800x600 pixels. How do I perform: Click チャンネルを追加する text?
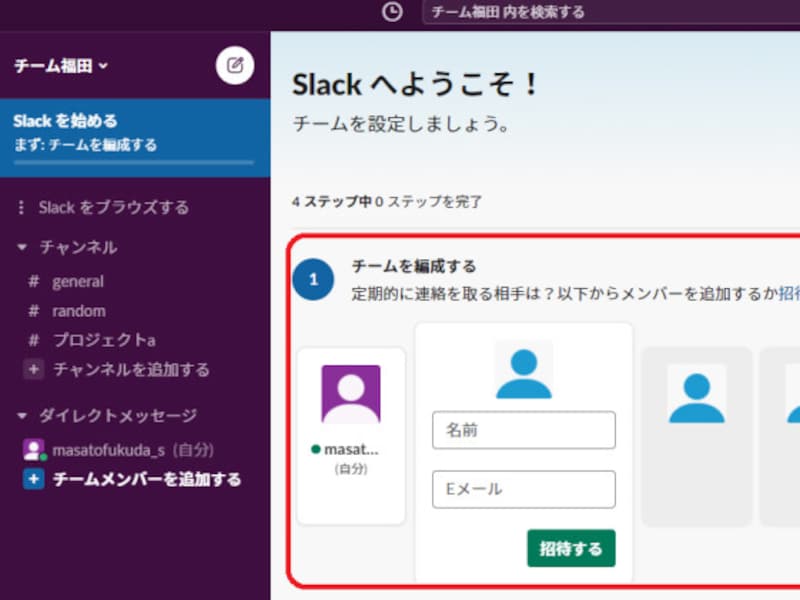click(x=131, y=369)
